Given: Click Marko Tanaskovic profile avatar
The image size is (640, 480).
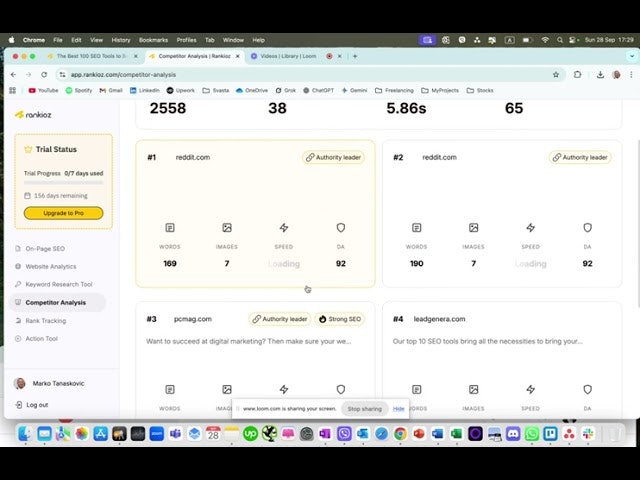Looking at the screenshot, I should click(x=20, y=384).
